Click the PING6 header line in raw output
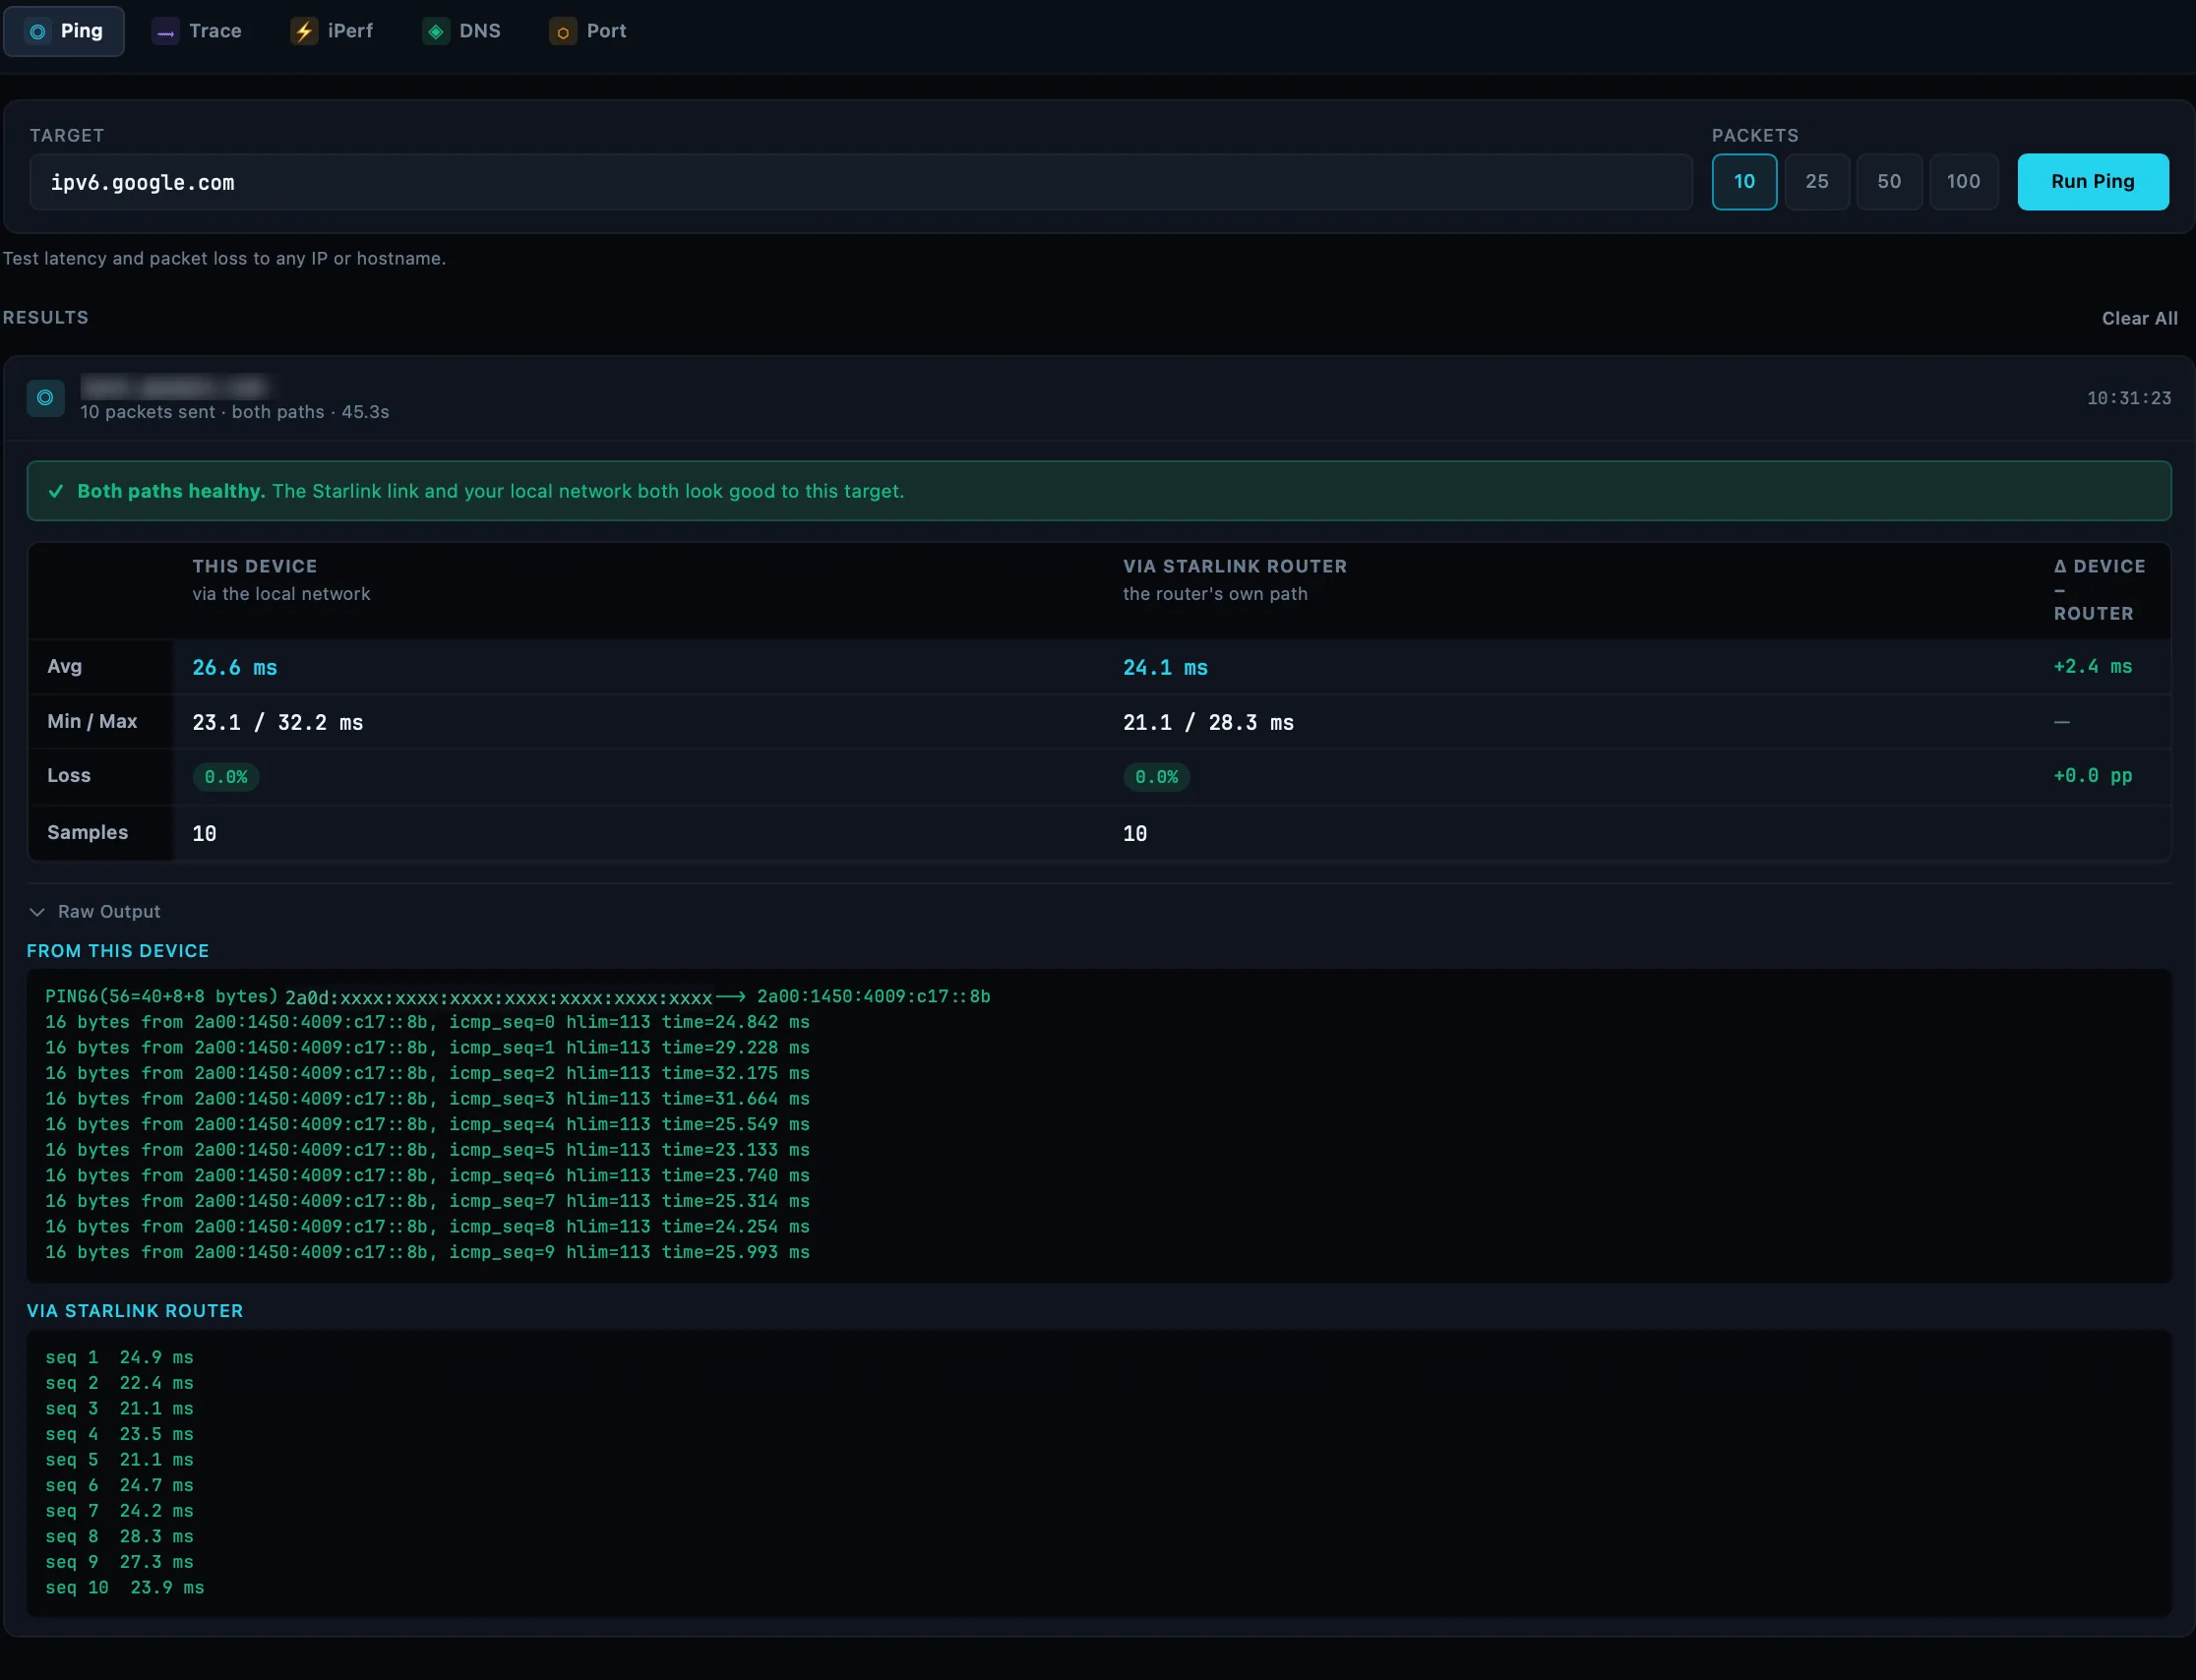 (517, 997)
